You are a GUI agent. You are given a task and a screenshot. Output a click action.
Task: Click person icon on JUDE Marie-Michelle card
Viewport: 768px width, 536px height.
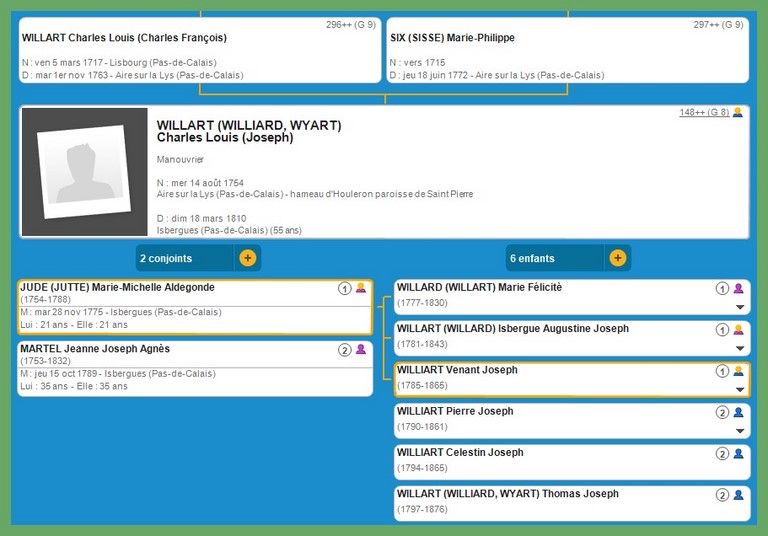[x=361, y=288]
